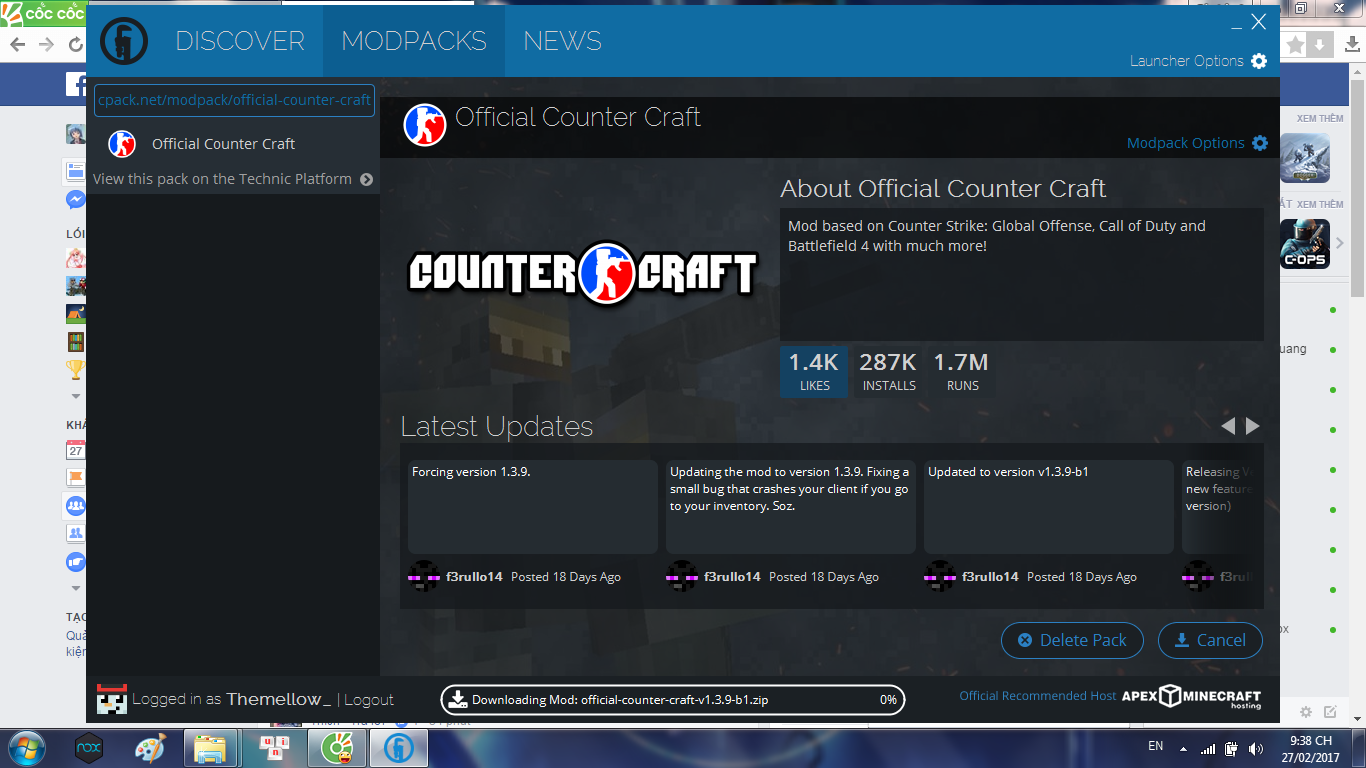Screen dimensions: 1366x768
Task: Click the browser back arrow in Coc Coc
Action: coord(18,45)
